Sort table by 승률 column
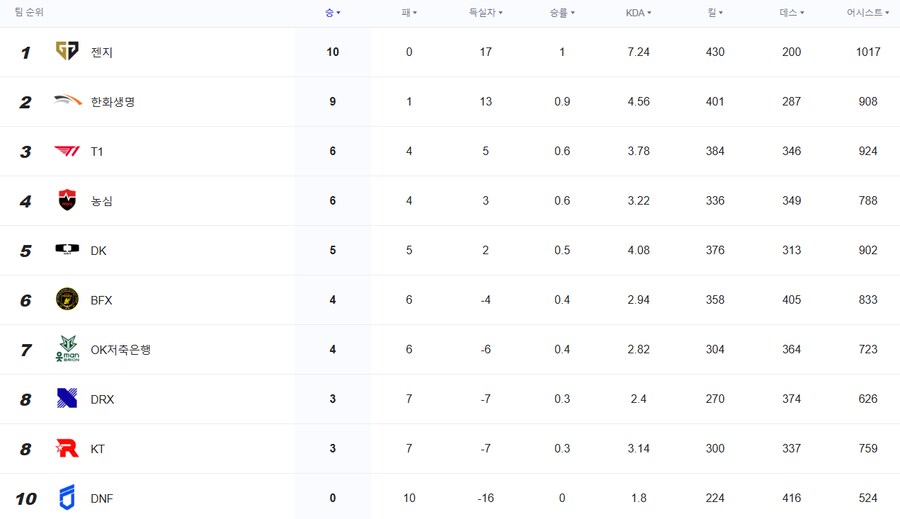Screen dimensions: 900x519 click(x=562, y=13)
